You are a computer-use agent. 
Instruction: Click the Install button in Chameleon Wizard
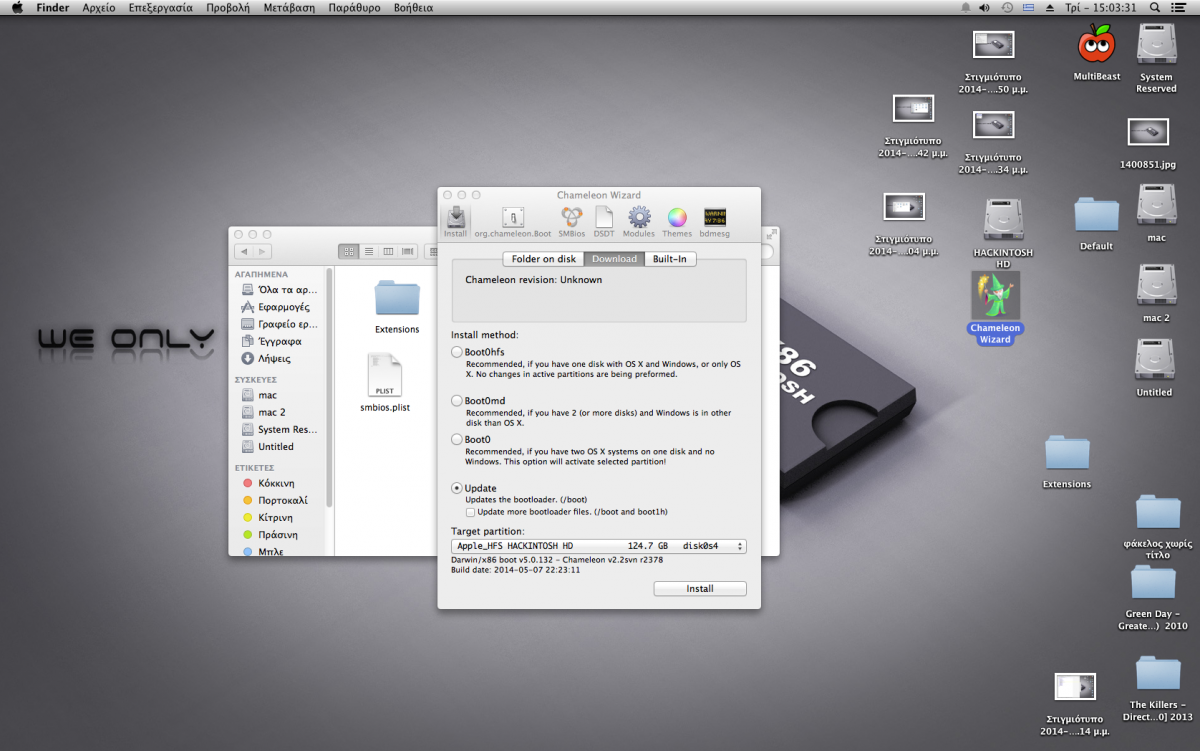pyautogui.click(x=700, y=589)
